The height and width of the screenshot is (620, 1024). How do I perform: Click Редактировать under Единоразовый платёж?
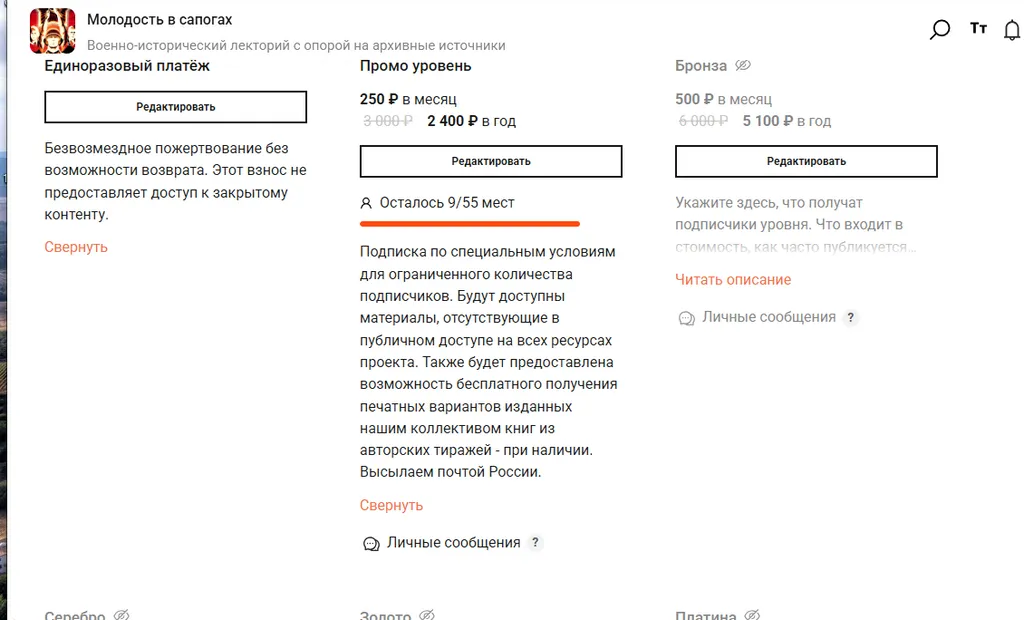coord(176,107)
